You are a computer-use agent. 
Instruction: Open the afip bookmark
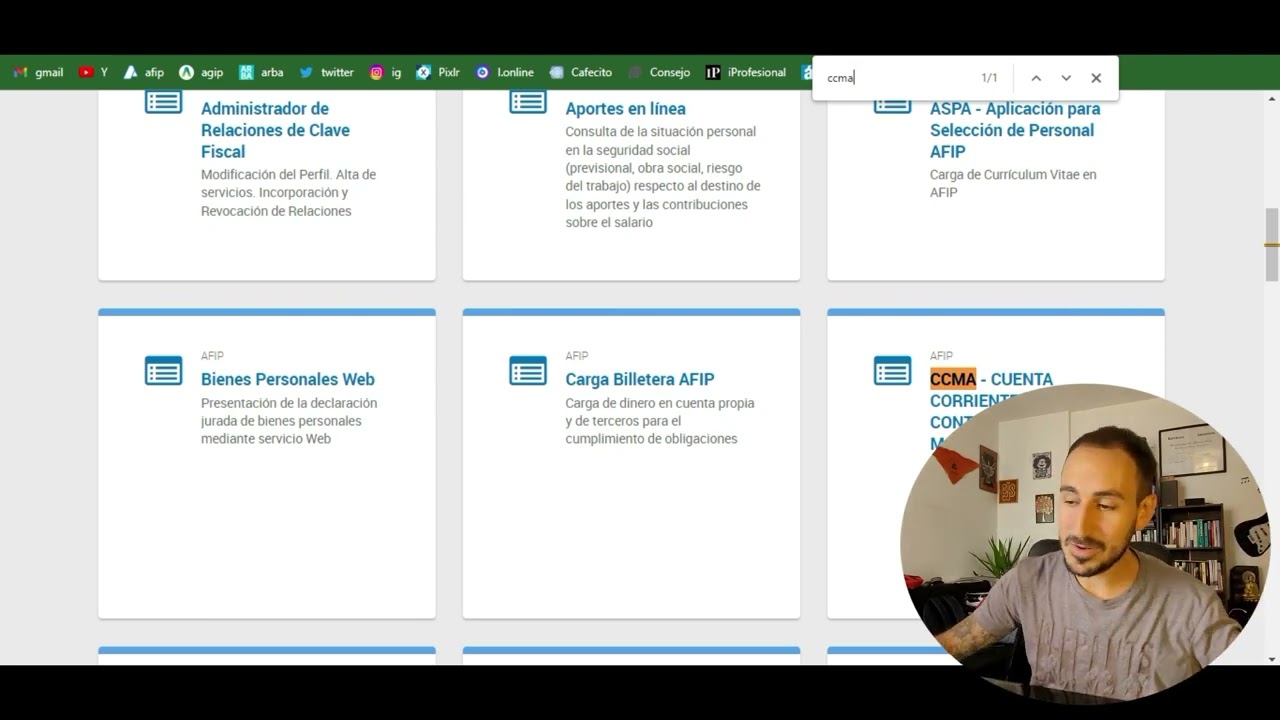pos(143,72)
